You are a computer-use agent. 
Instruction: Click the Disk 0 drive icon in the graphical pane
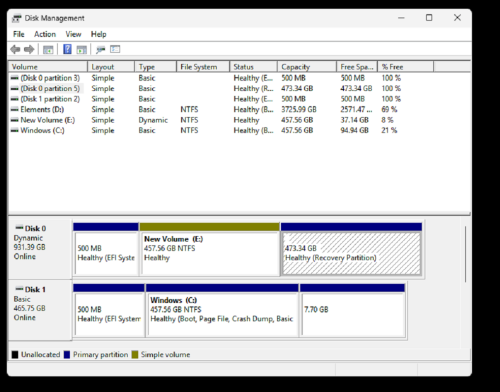click(x=19, y=228)
